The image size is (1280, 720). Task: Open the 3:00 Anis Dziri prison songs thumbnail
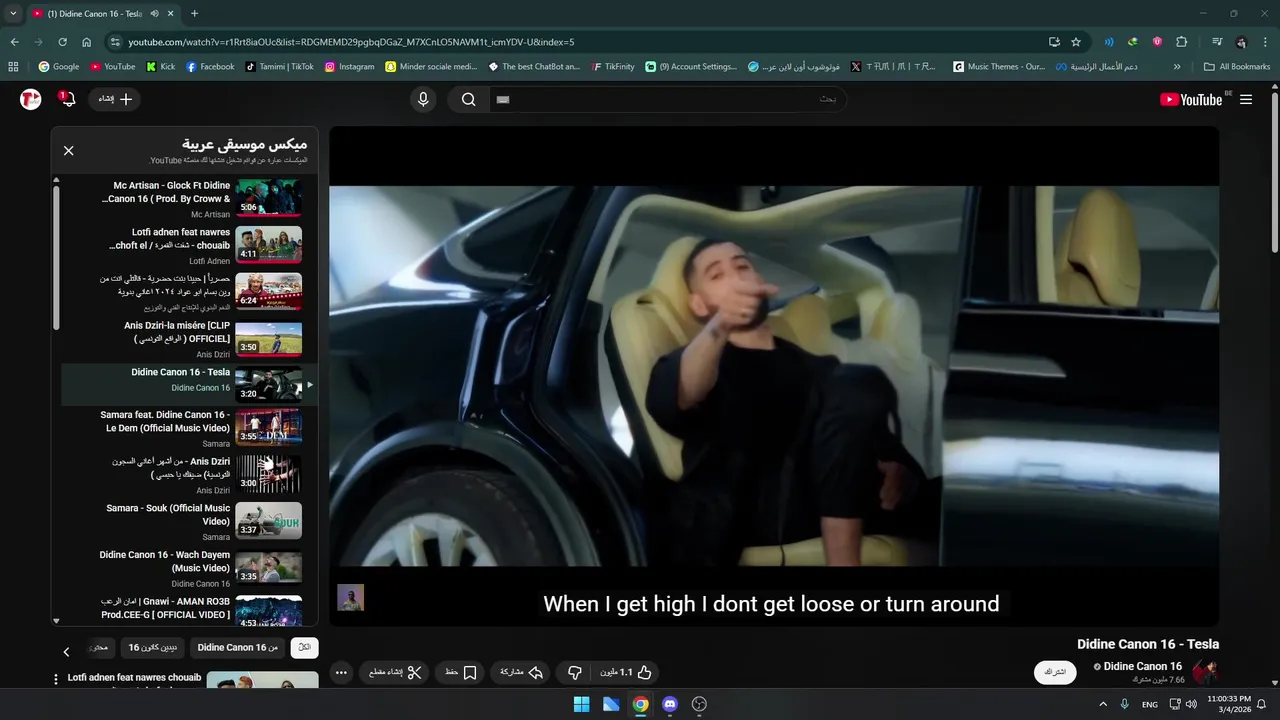pos(268,474)
